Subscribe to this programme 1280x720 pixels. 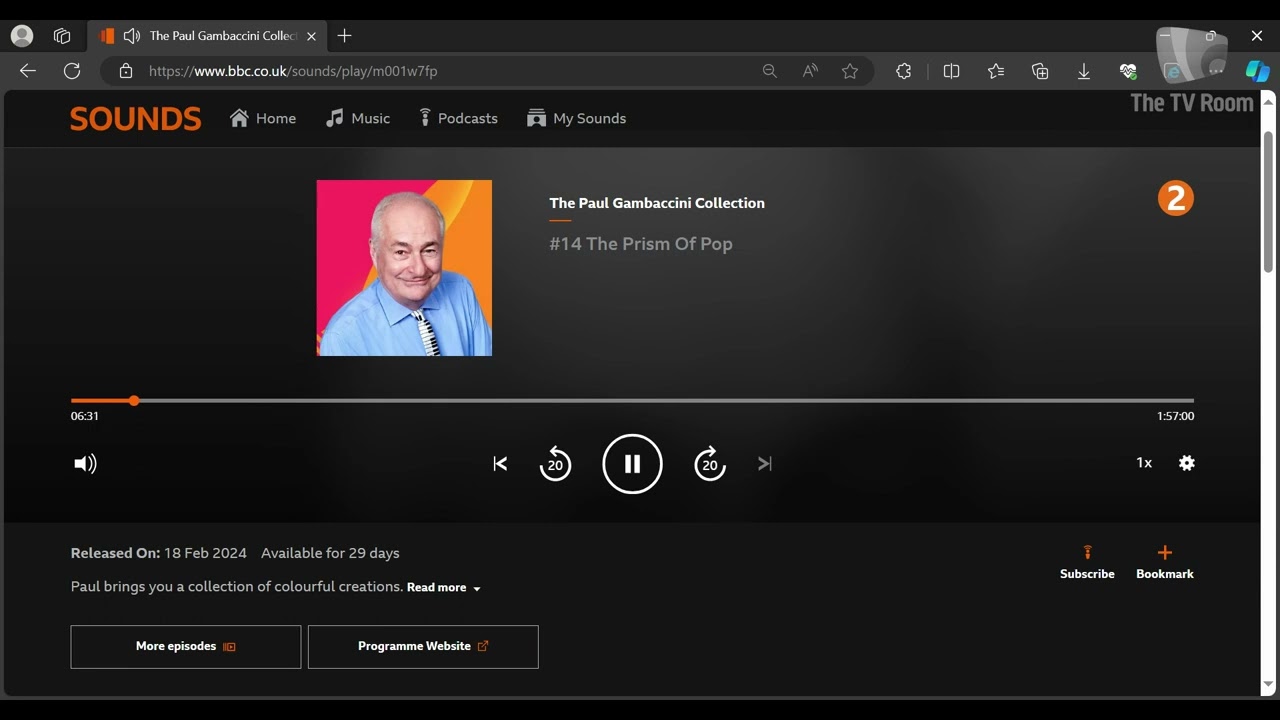(1087, 562)
